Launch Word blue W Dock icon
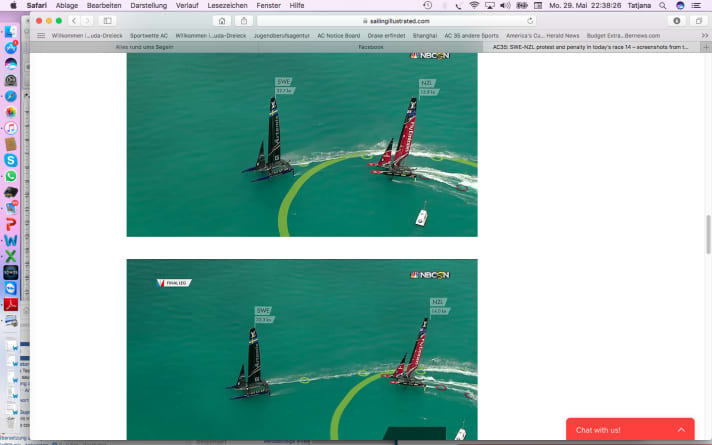 coord(10,240)
